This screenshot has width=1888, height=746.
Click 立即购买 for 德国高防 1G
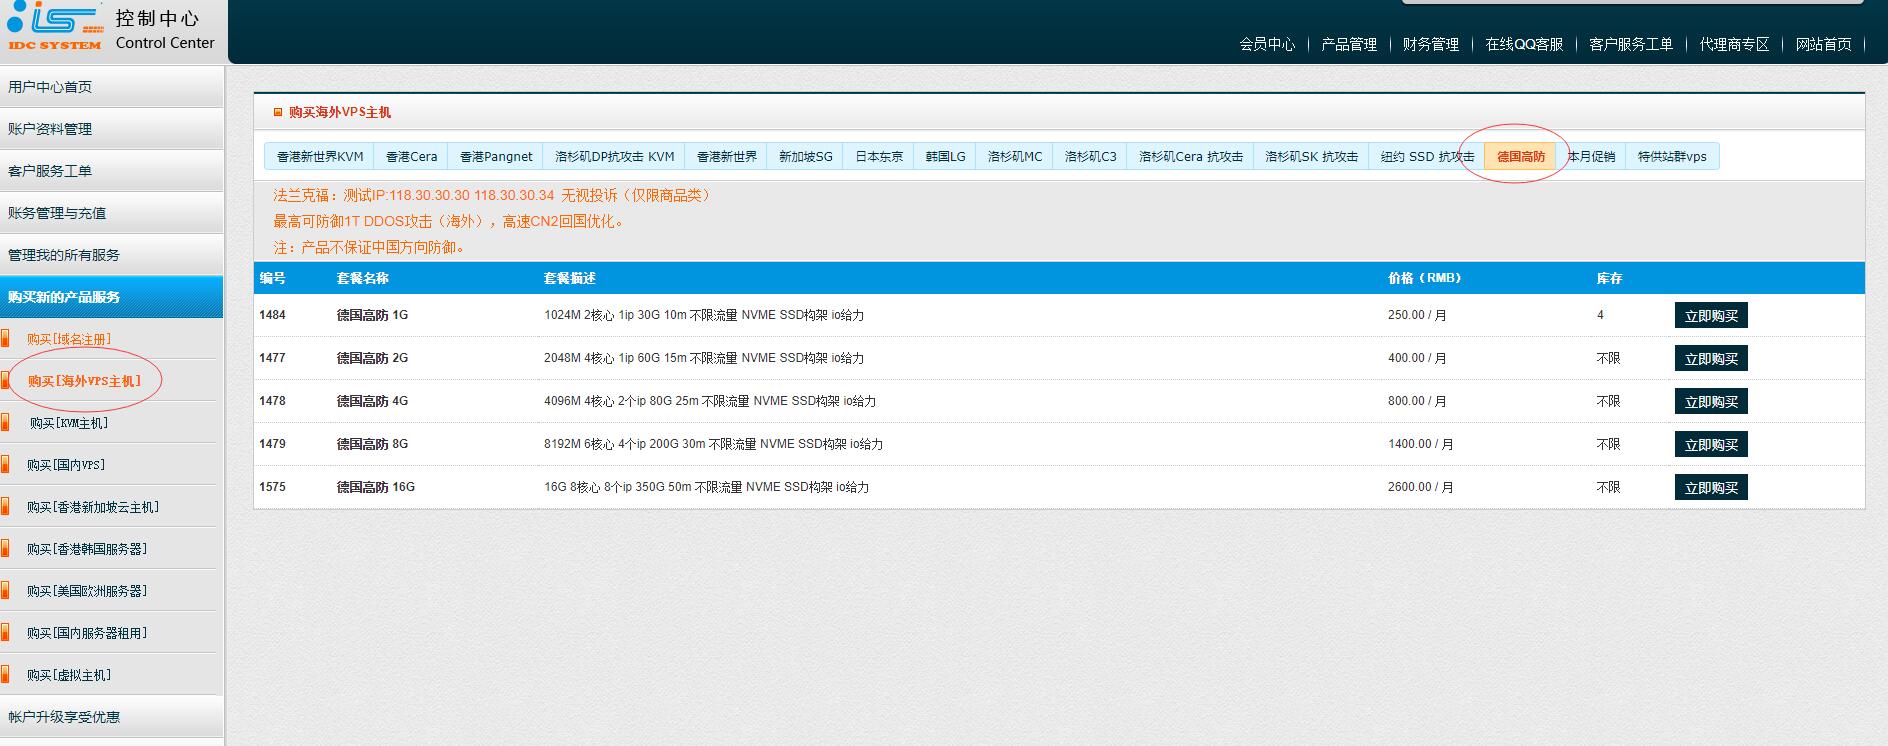[x=1711, y=315]
